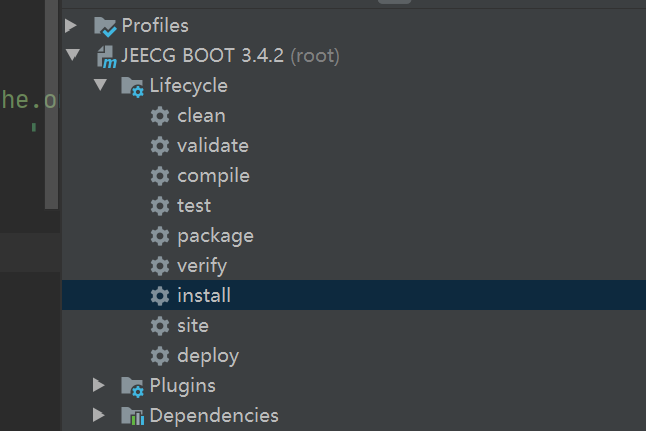Click the Profiles folder icon
This screenshot has width=646, height=431.
pos(105,26)
